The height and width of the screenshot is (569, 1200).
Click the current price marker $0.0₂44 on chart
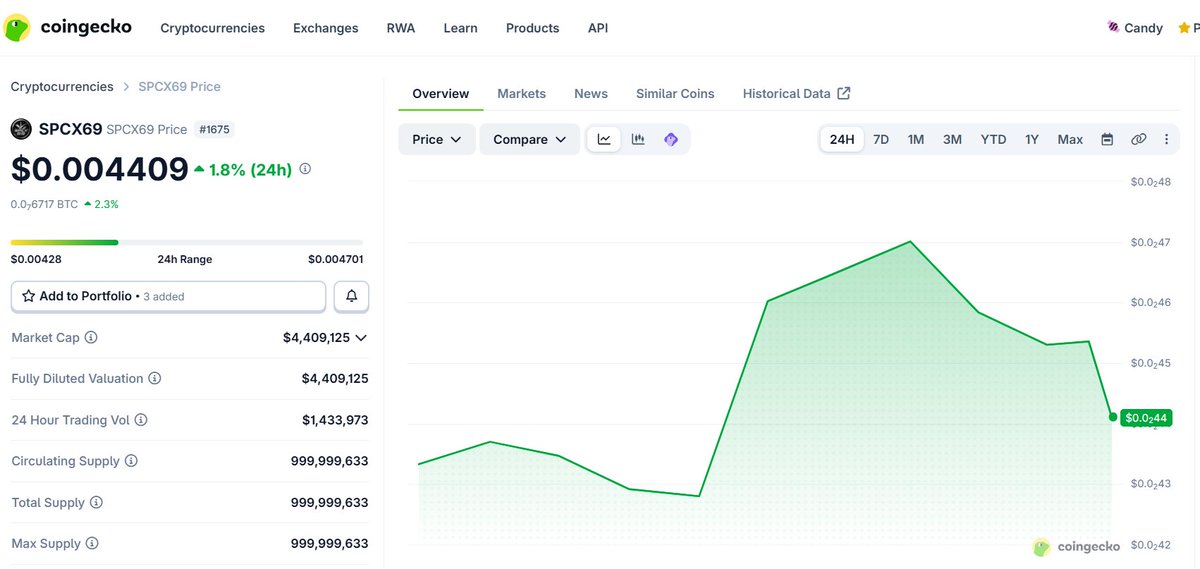tap(1145, 417)
